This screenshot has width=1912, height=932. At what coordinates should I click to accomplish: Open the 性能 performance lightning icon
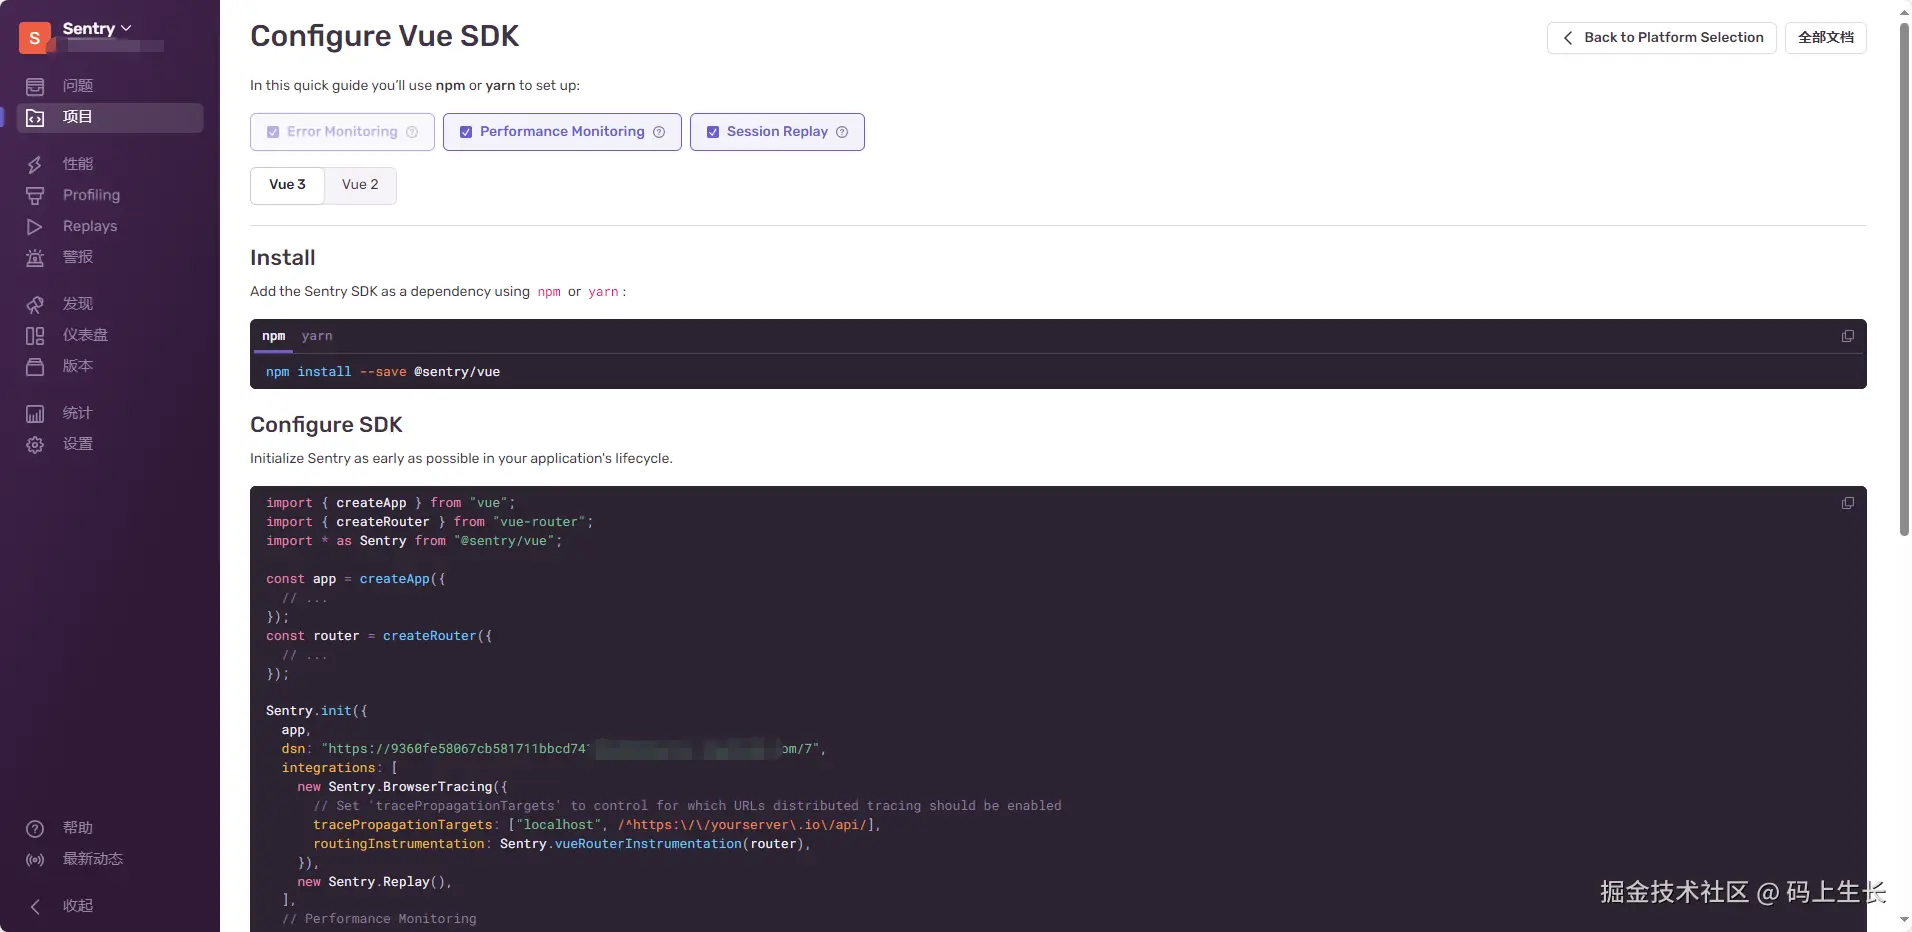coord(35,164)
